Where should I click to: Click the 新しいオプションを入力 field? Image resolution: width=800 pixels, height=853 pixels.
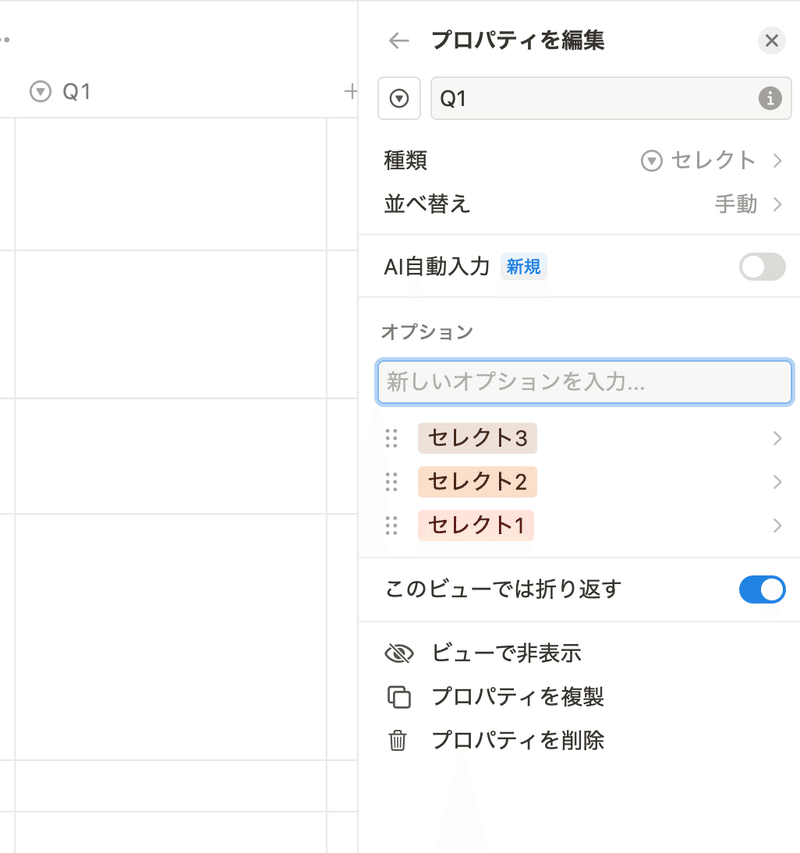tap(584, 382)
